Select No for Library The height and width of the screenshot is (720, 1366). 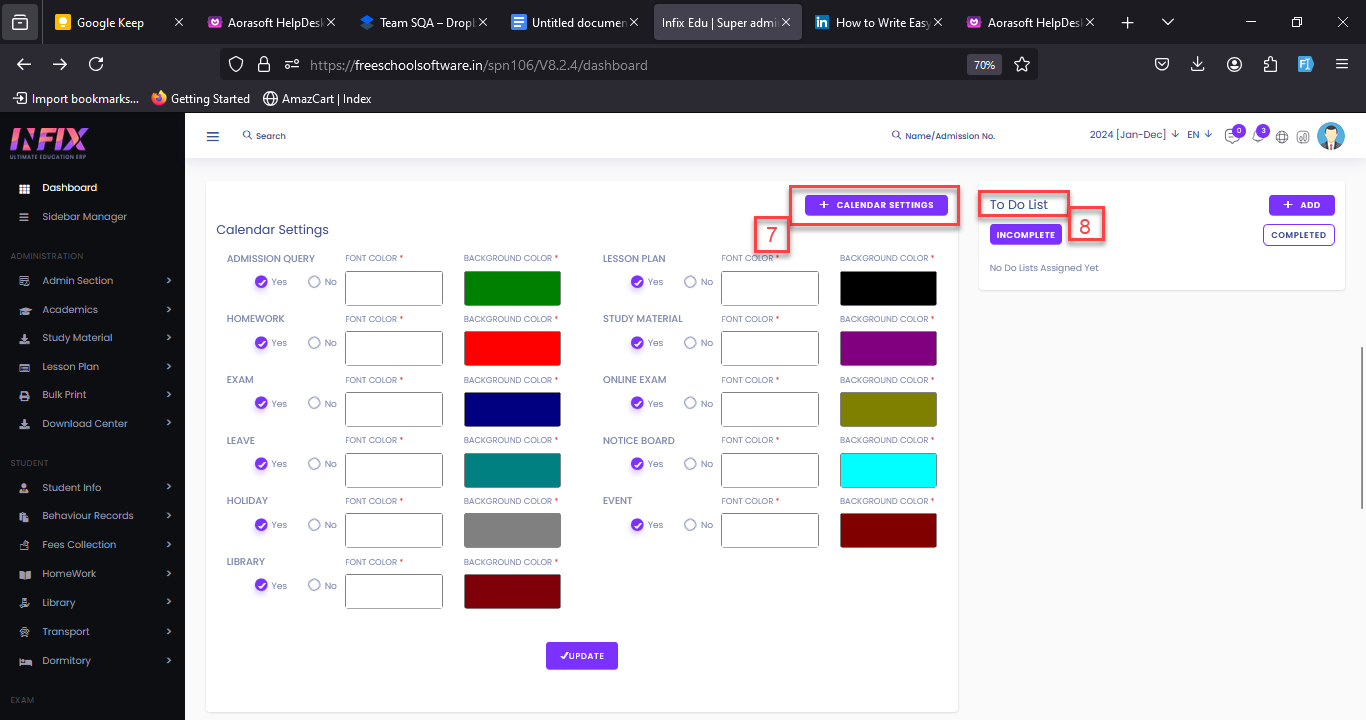pyautogui.click(x=314, y=586)
